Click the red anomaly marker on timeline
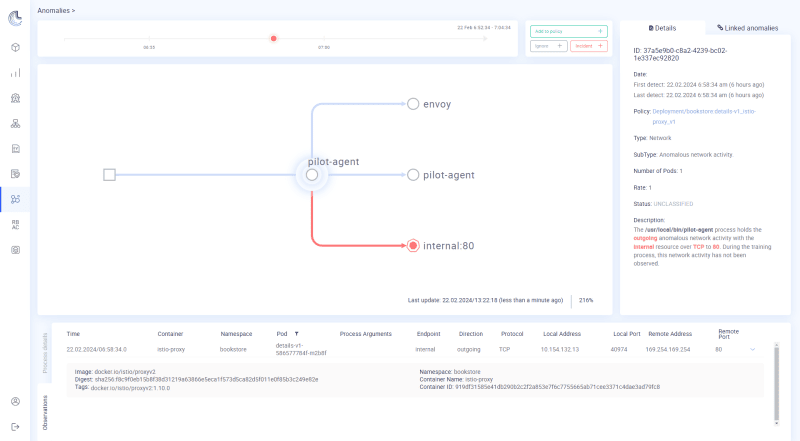 tap(273, 39)
